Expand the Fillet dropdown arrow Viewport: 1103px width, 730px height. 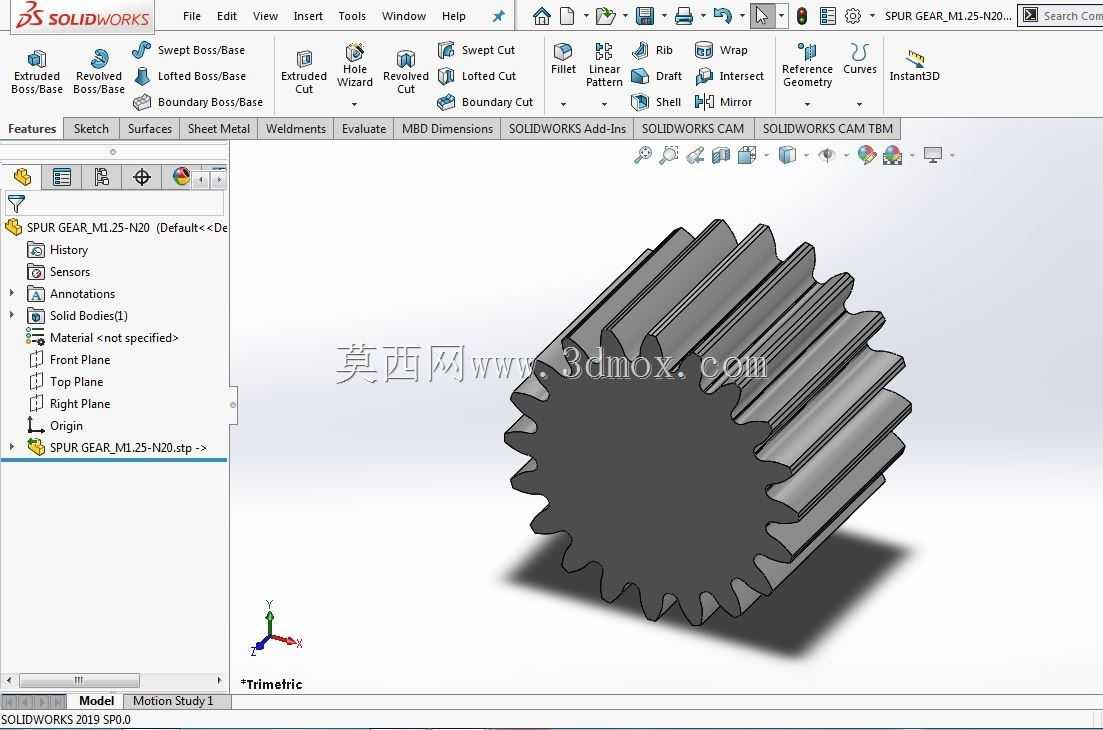[x=563, y=104]
